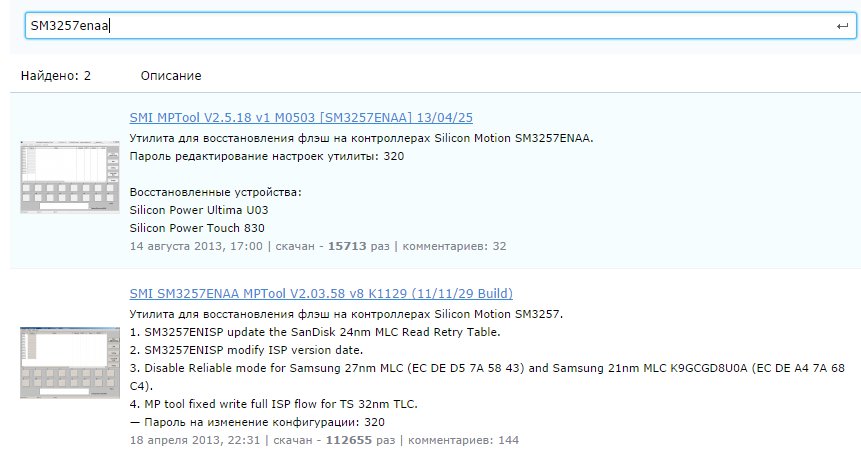Viewport: 861px width, 457px height.
Task: Click 'Silicon Power Ultima U03' line
Action: pos(199,210)
